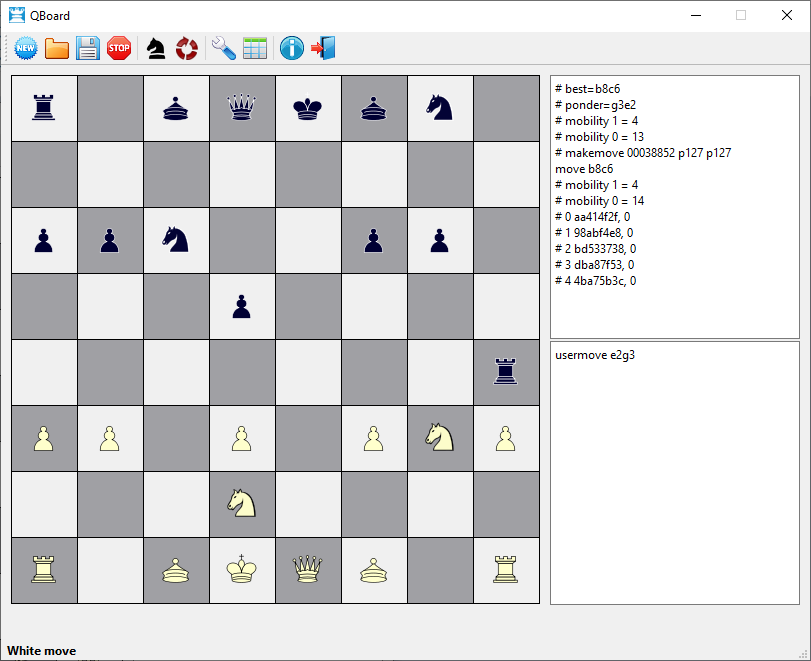Click the '# 4 4ba75b3c, 0' line
This screenshot has height=661, width=811.
click(x=596, y=281)
